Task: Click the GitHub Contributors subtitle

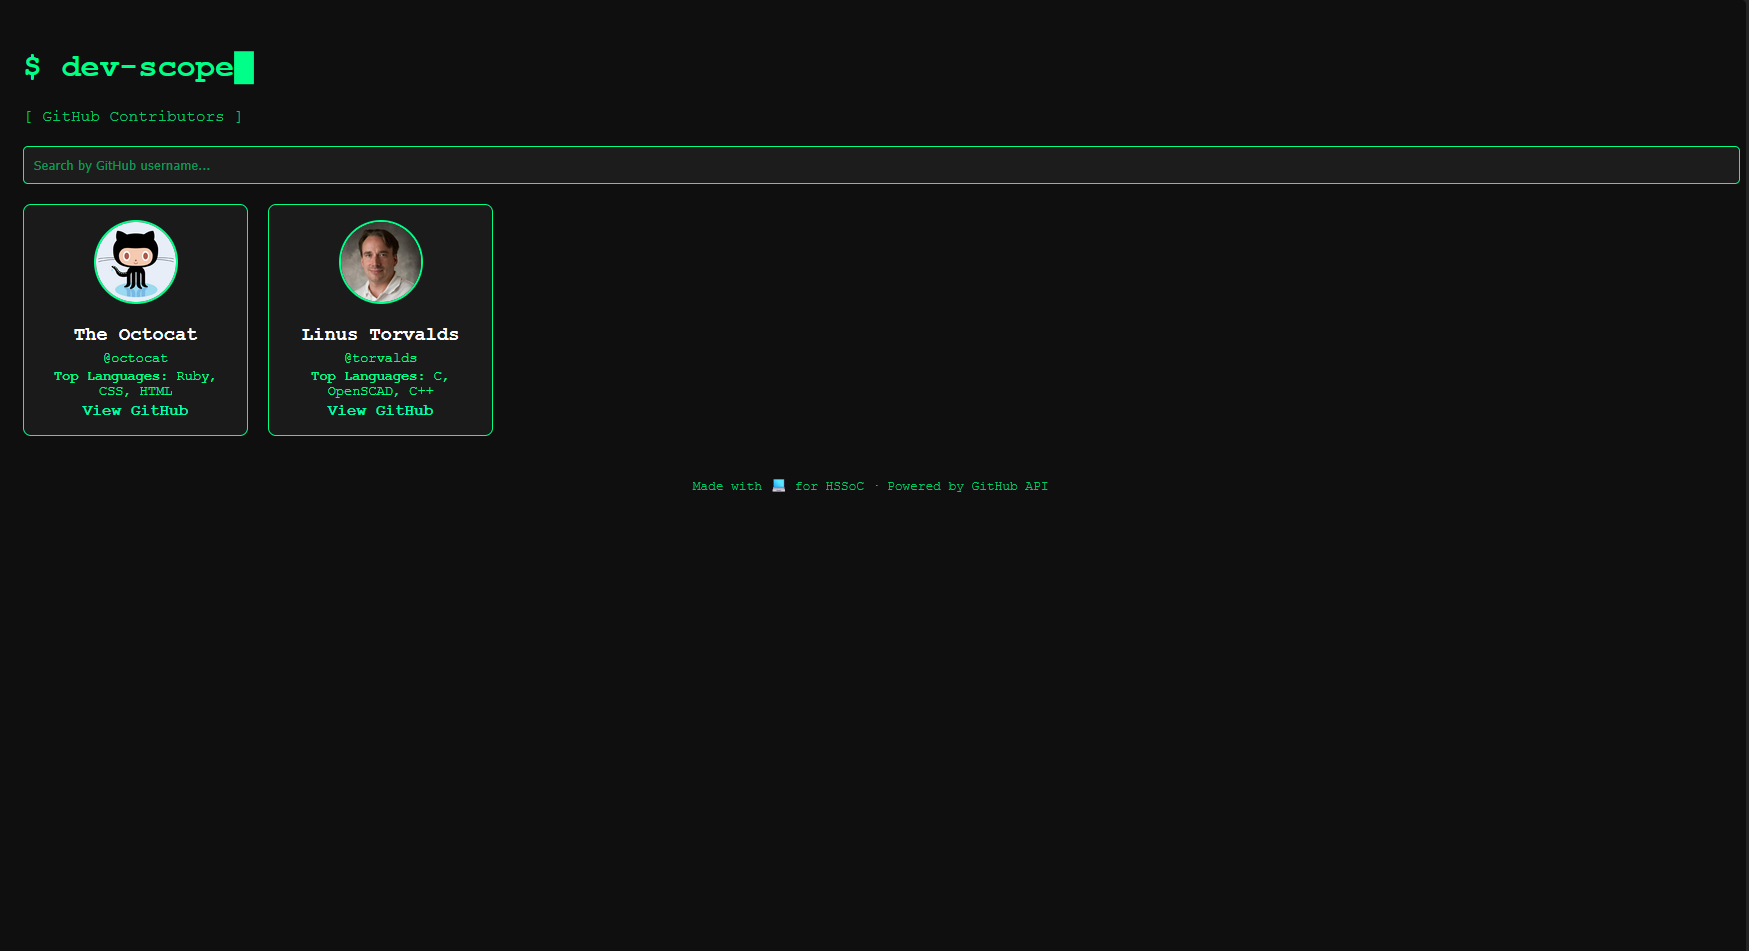Action: point(133,117)
